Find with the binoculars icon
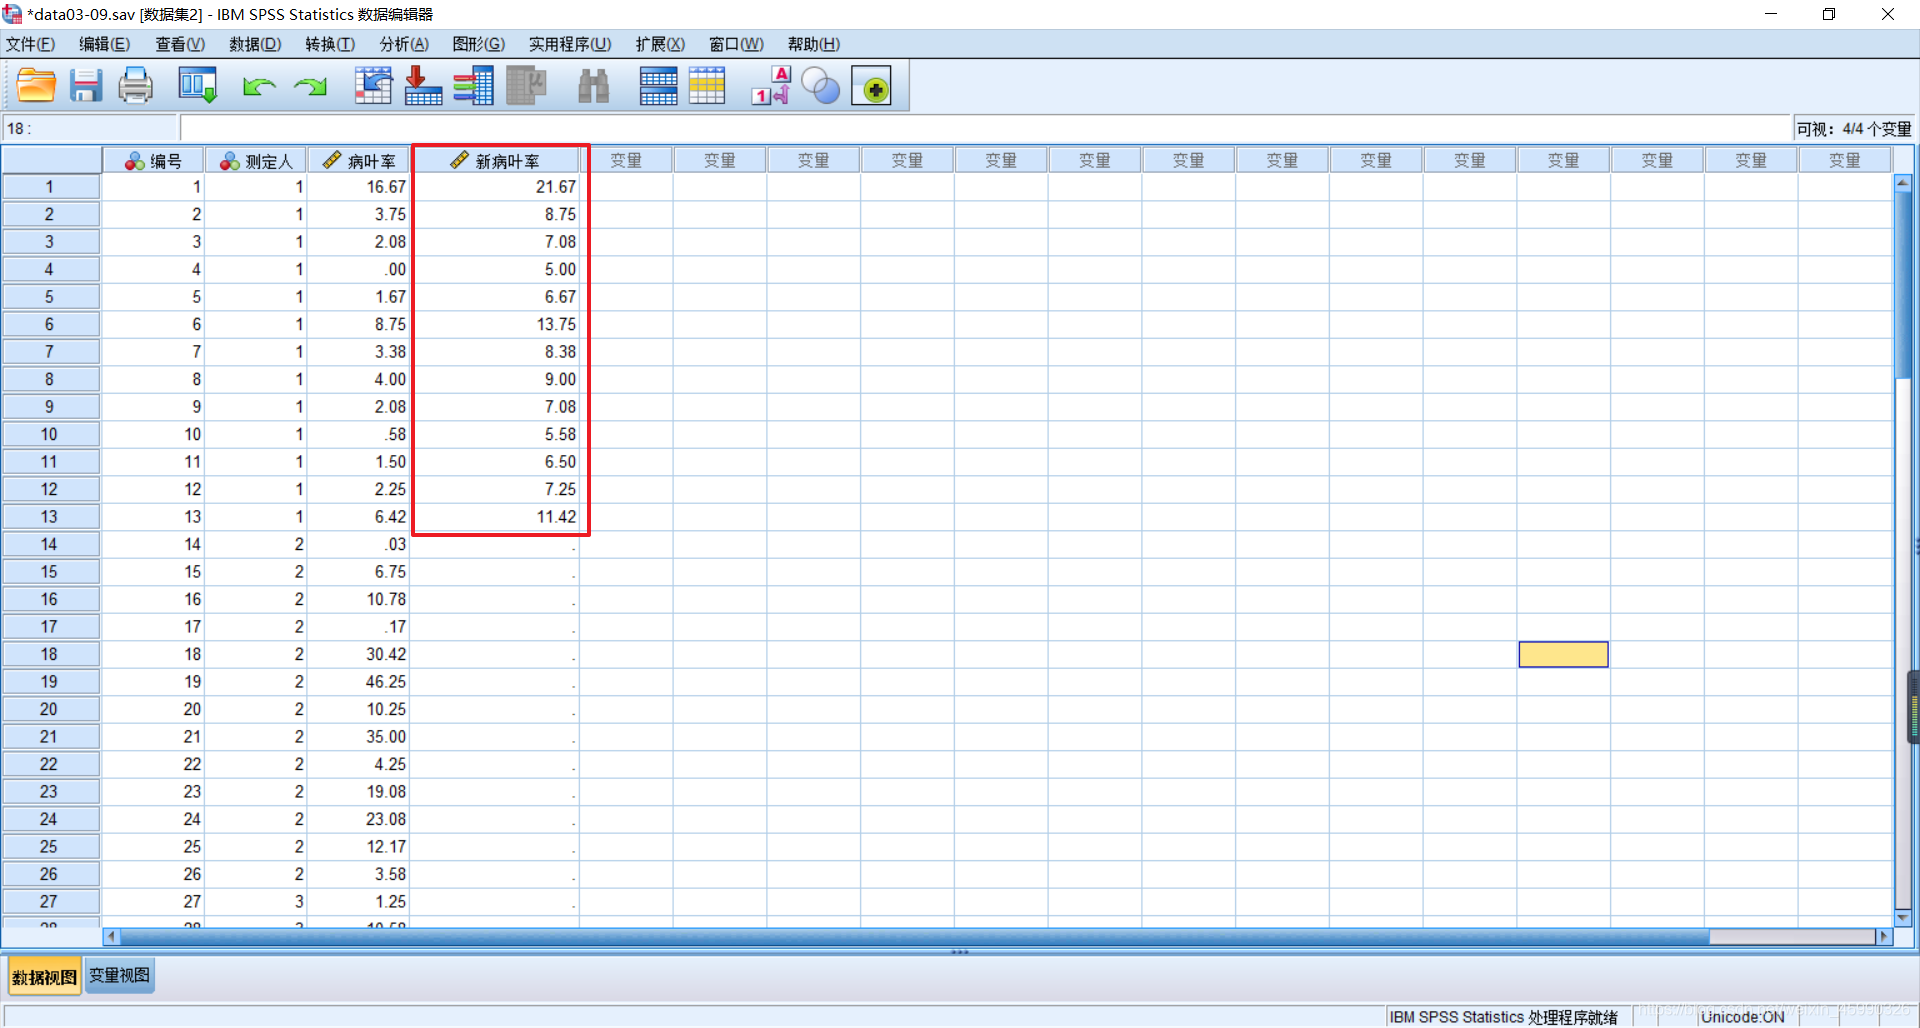The image size is (1920, 1028). pyautogui.click(x=594, y=86)
